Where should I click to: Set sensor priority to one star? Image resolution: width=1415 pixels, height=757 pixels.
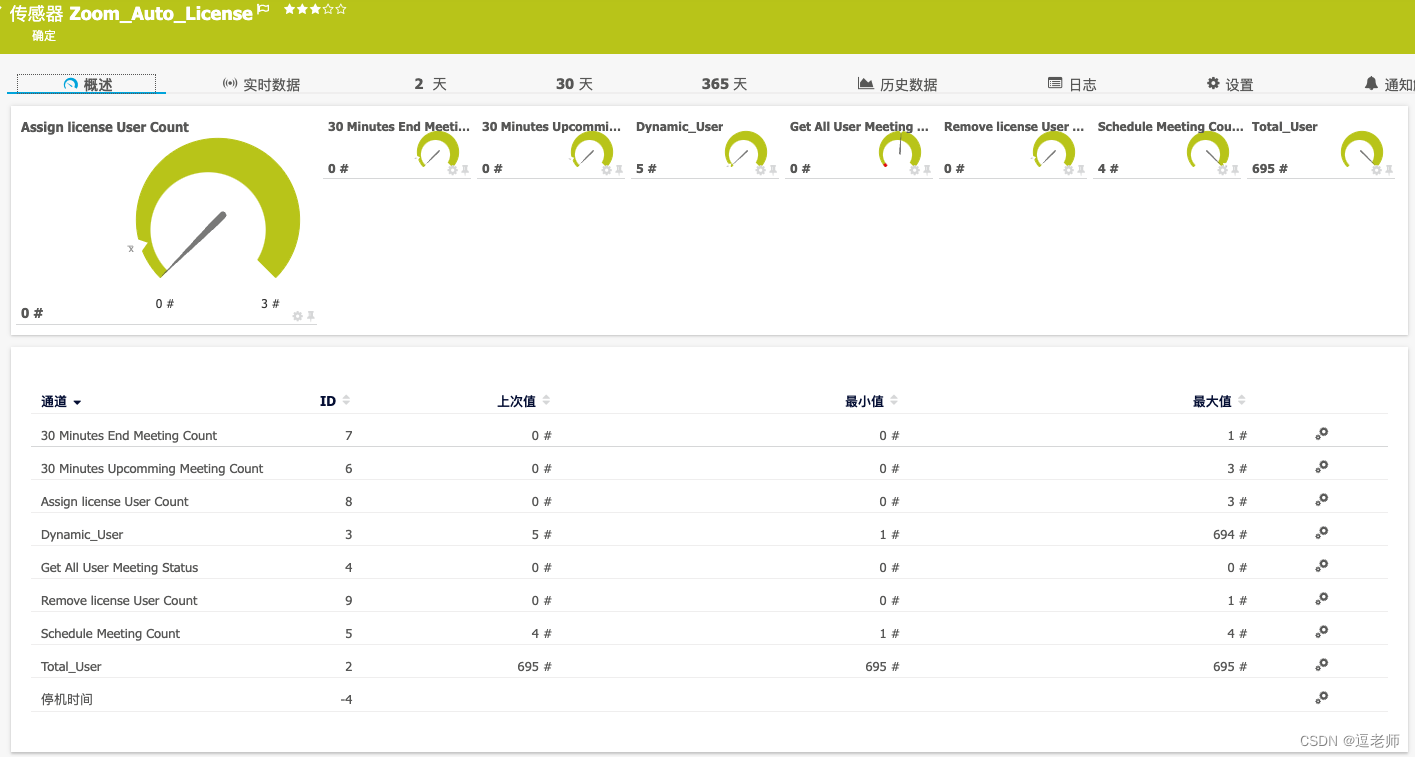[x=290, y=9]
